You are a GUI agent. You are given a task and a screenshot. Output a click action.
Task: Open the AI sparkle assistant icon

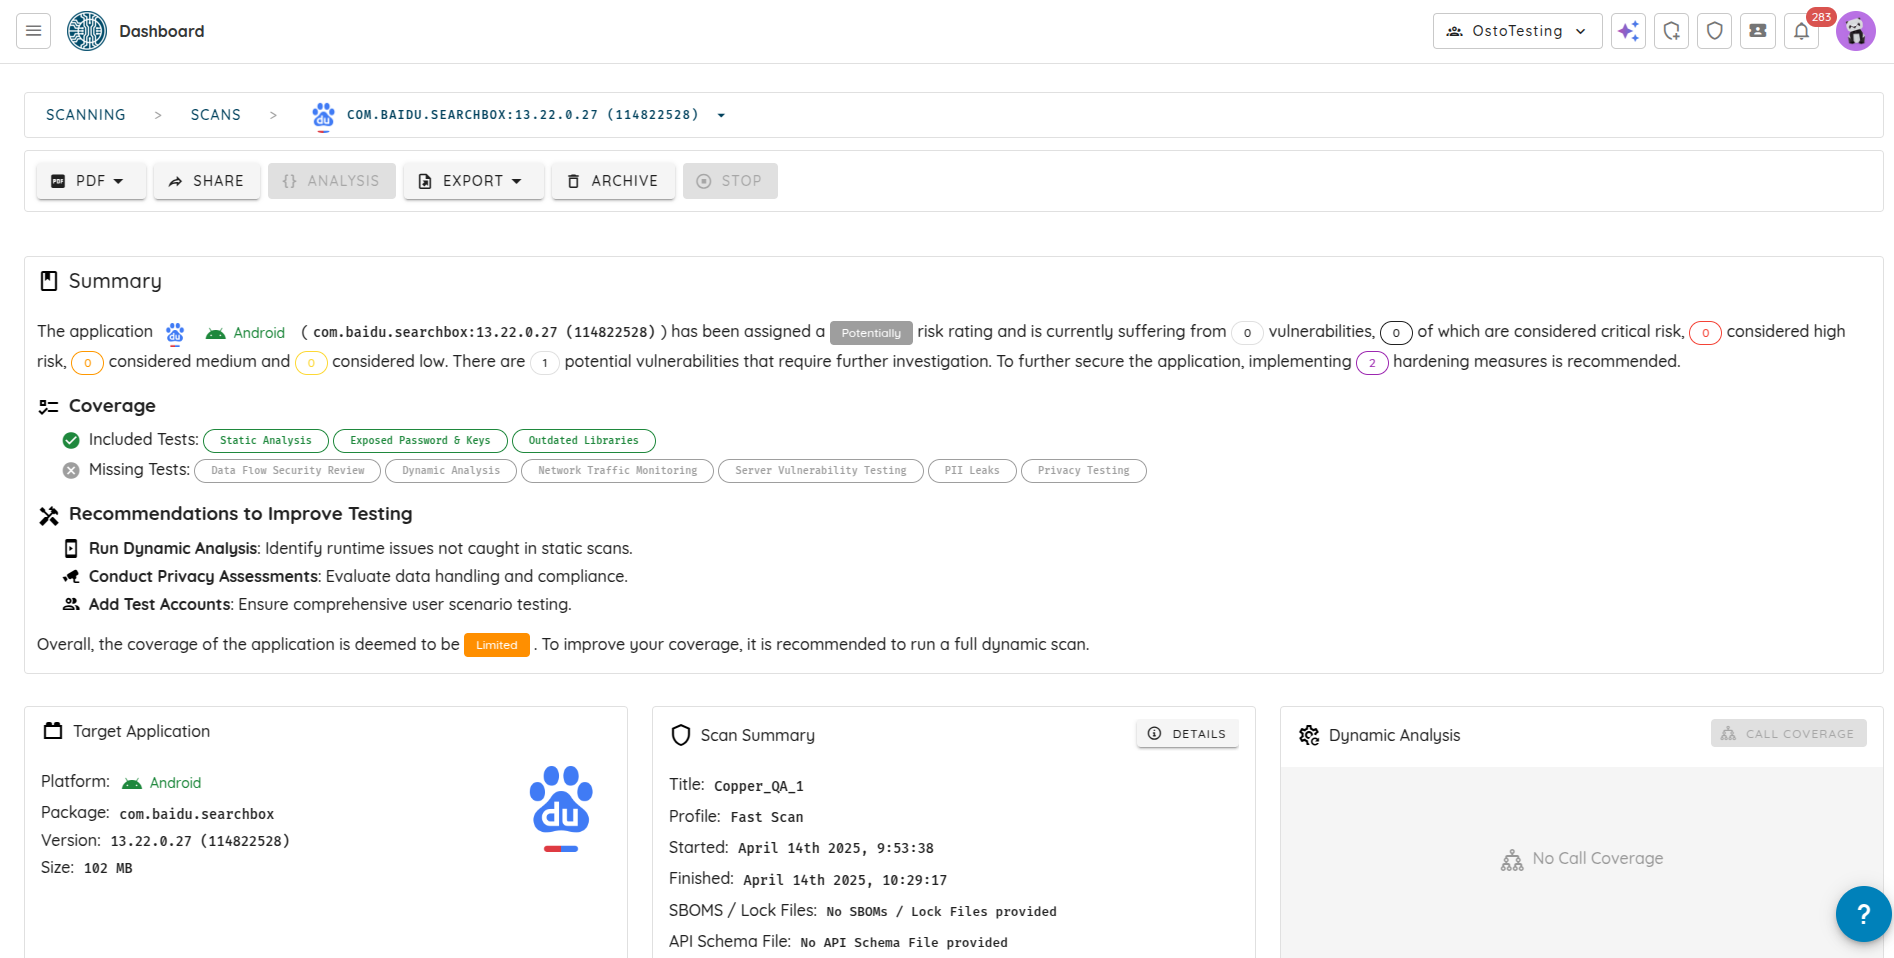[1628, 31]
